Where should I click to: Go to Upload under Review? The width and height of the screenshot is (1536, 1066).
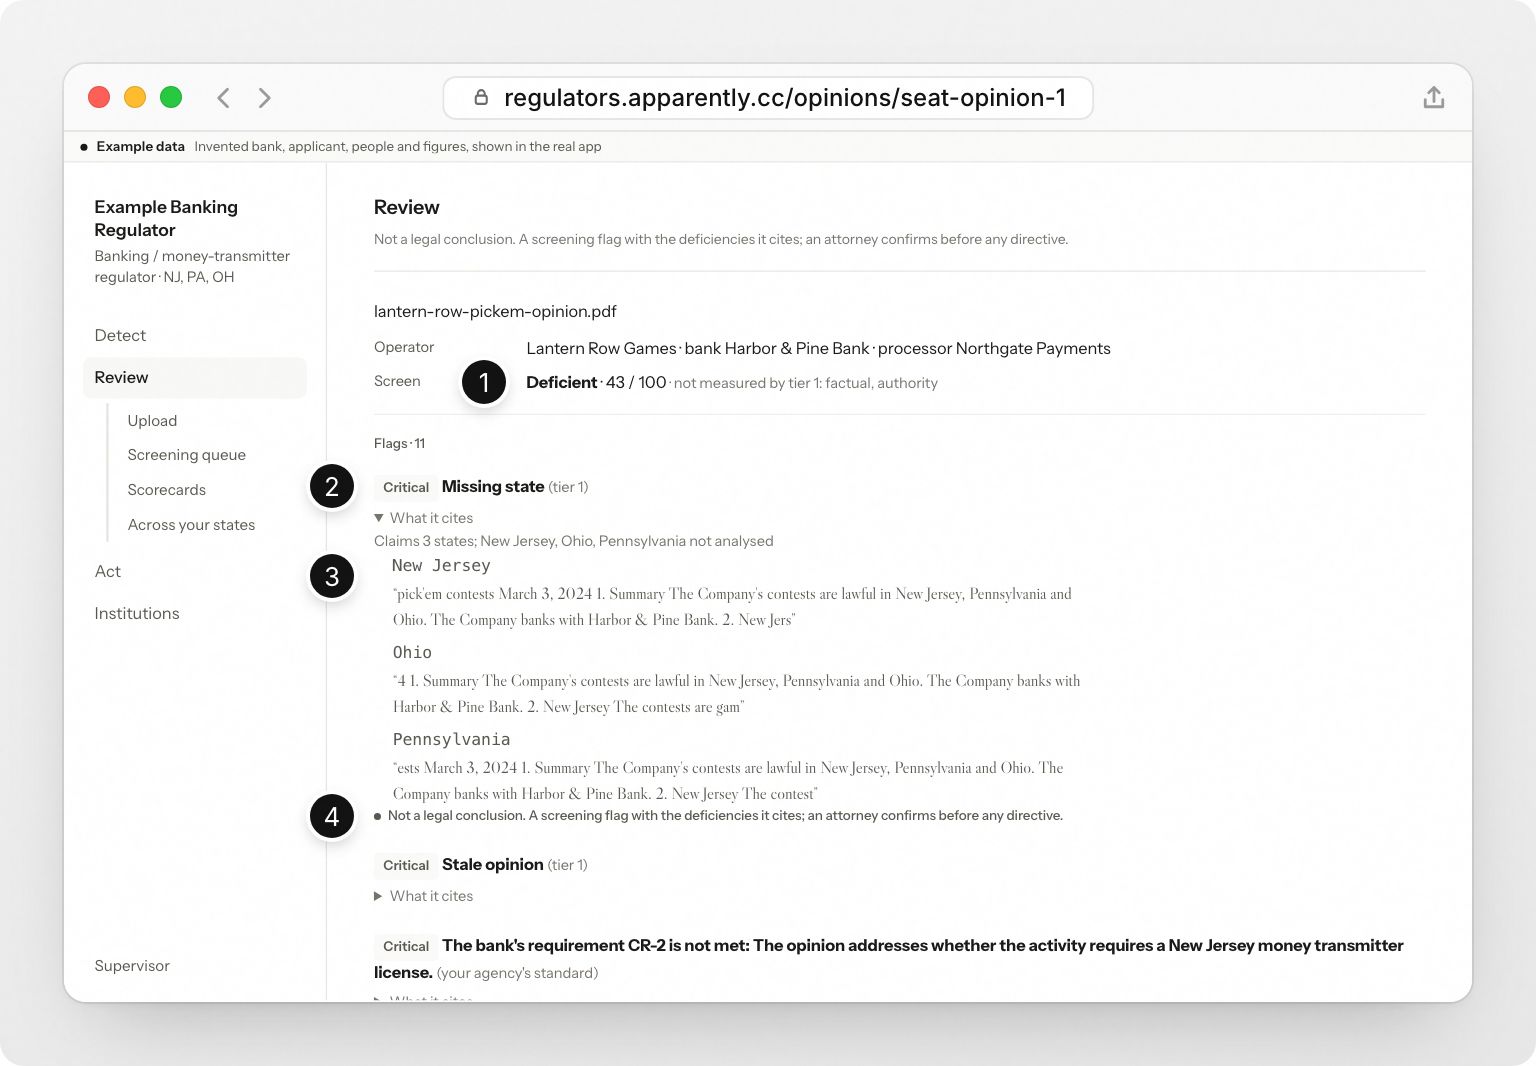click(152, 421)
